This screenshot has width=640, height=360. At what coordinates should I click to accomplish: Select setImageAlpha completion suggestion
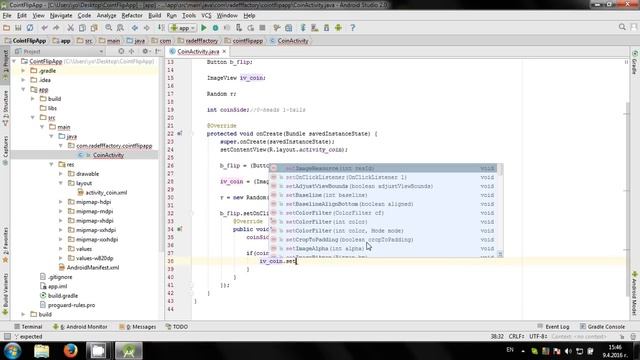click(384, 248)
